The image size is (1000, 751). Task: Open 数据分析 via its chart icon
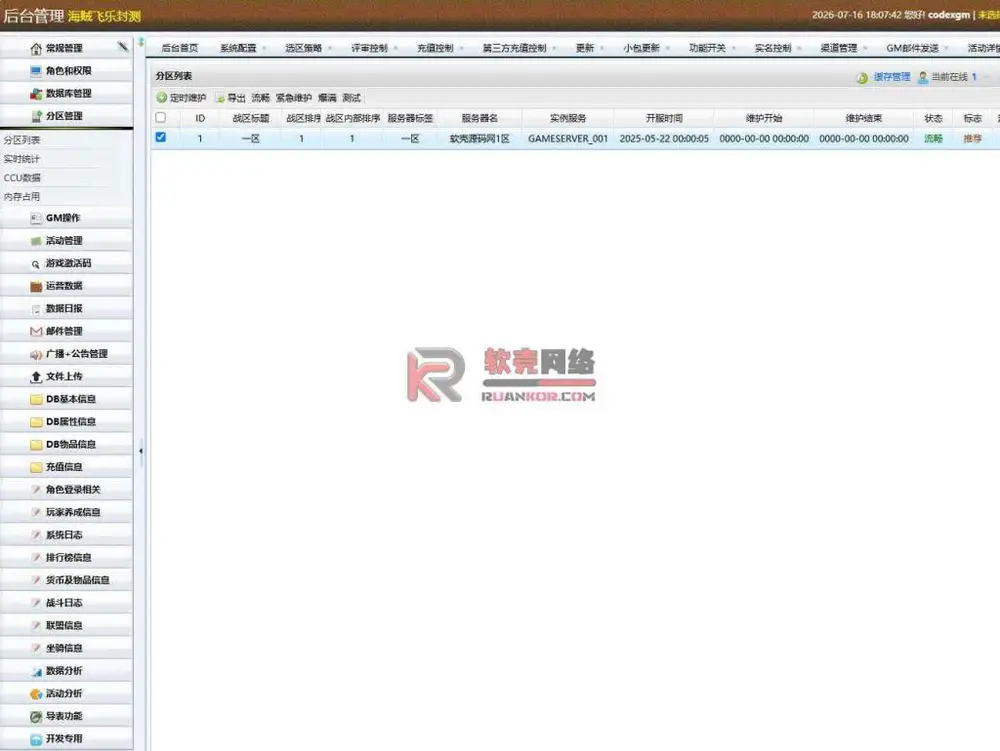[x=36, y=671]
